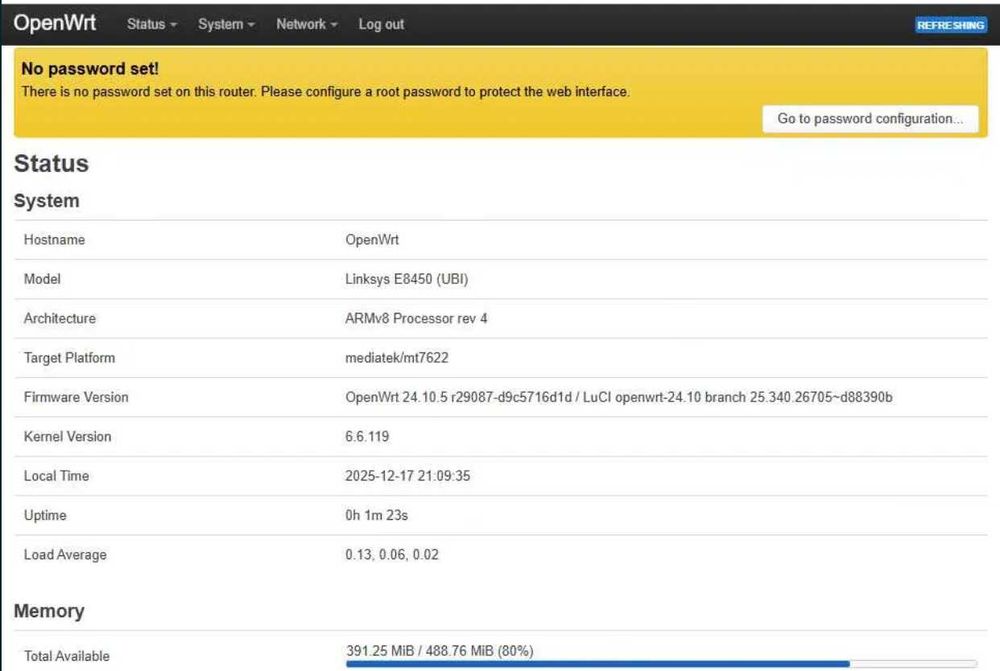The height and width of the screenshot is (671, 1000).
Task: Select the Target Platform label
Action: pyautogui.click(x=70, y=358)
